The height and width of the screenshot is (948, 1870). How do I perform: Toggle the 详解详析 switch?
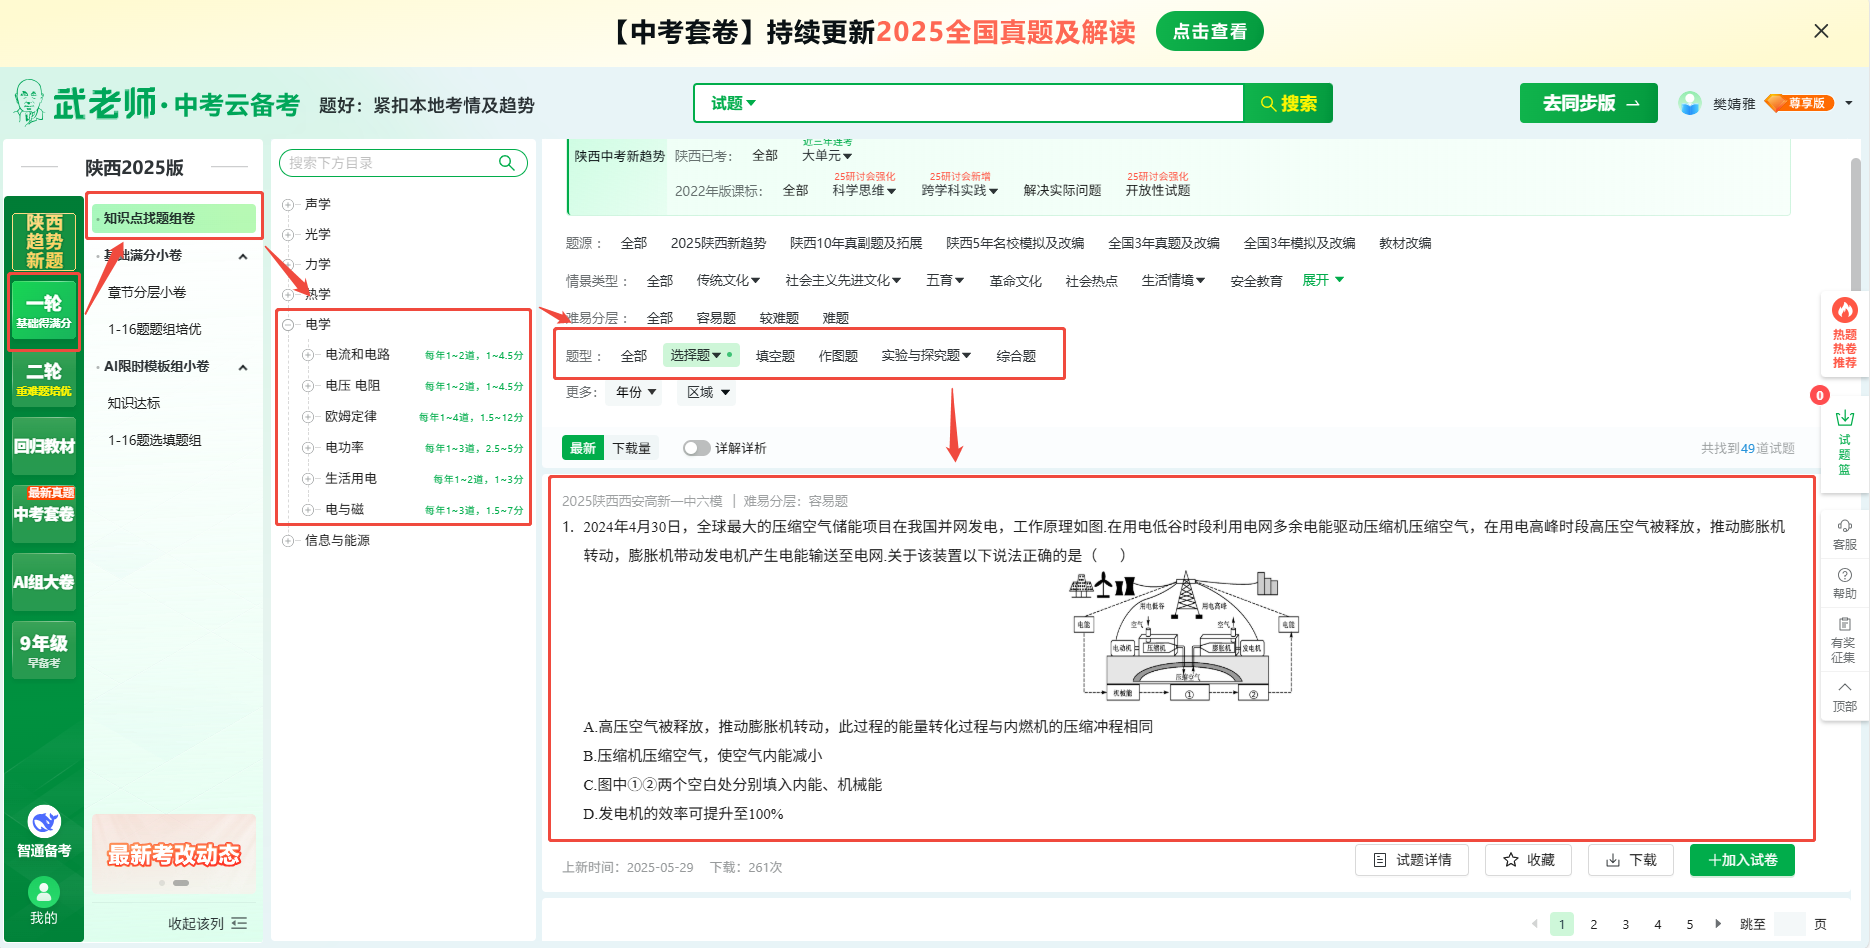(696, 448)
